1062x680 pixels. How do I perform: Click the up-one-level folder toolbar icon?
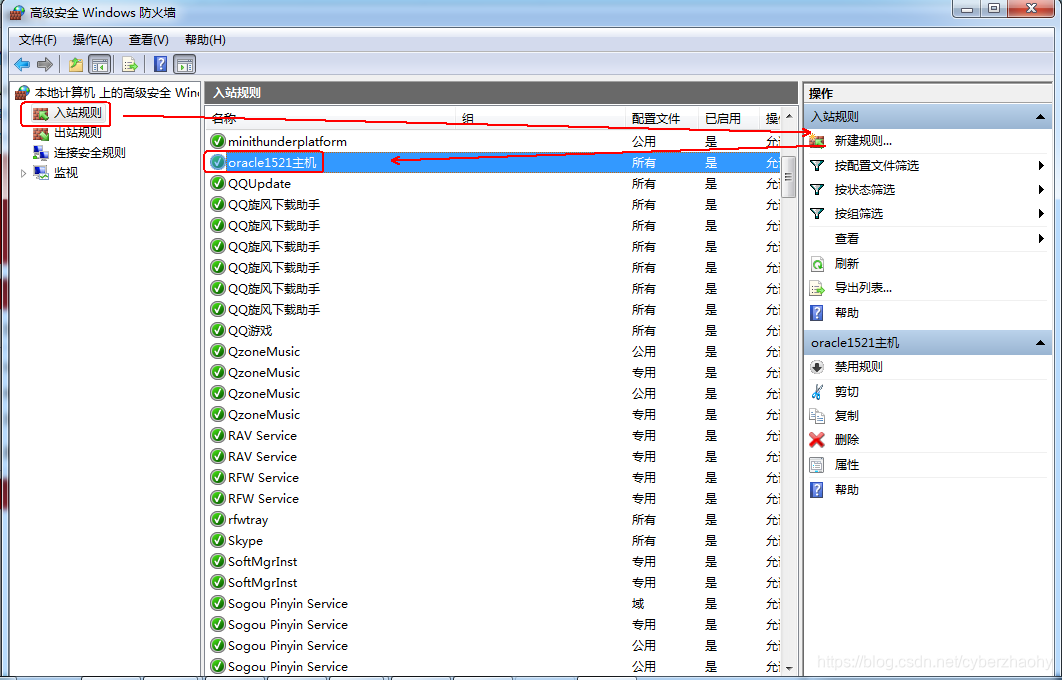(75, 64)
